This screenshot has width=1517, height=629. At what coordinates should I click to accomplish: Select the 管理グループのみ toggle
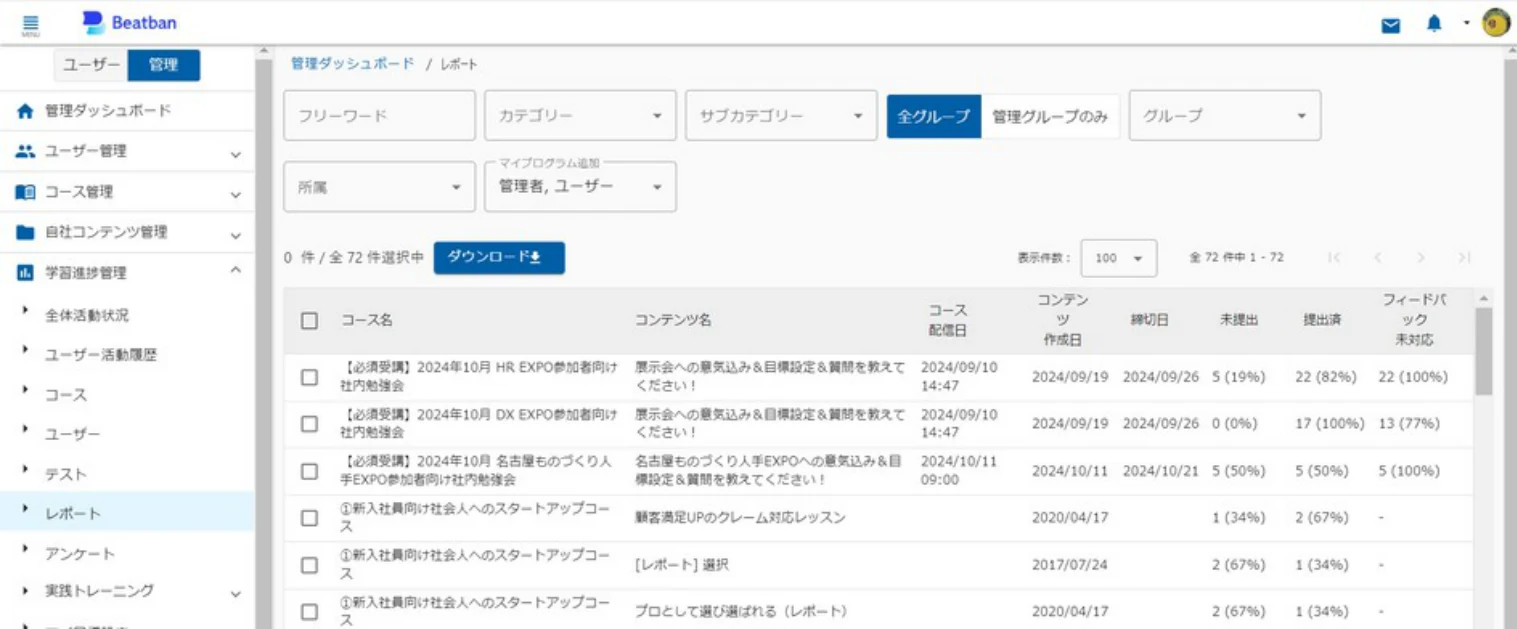click(x=1050, y=116)
